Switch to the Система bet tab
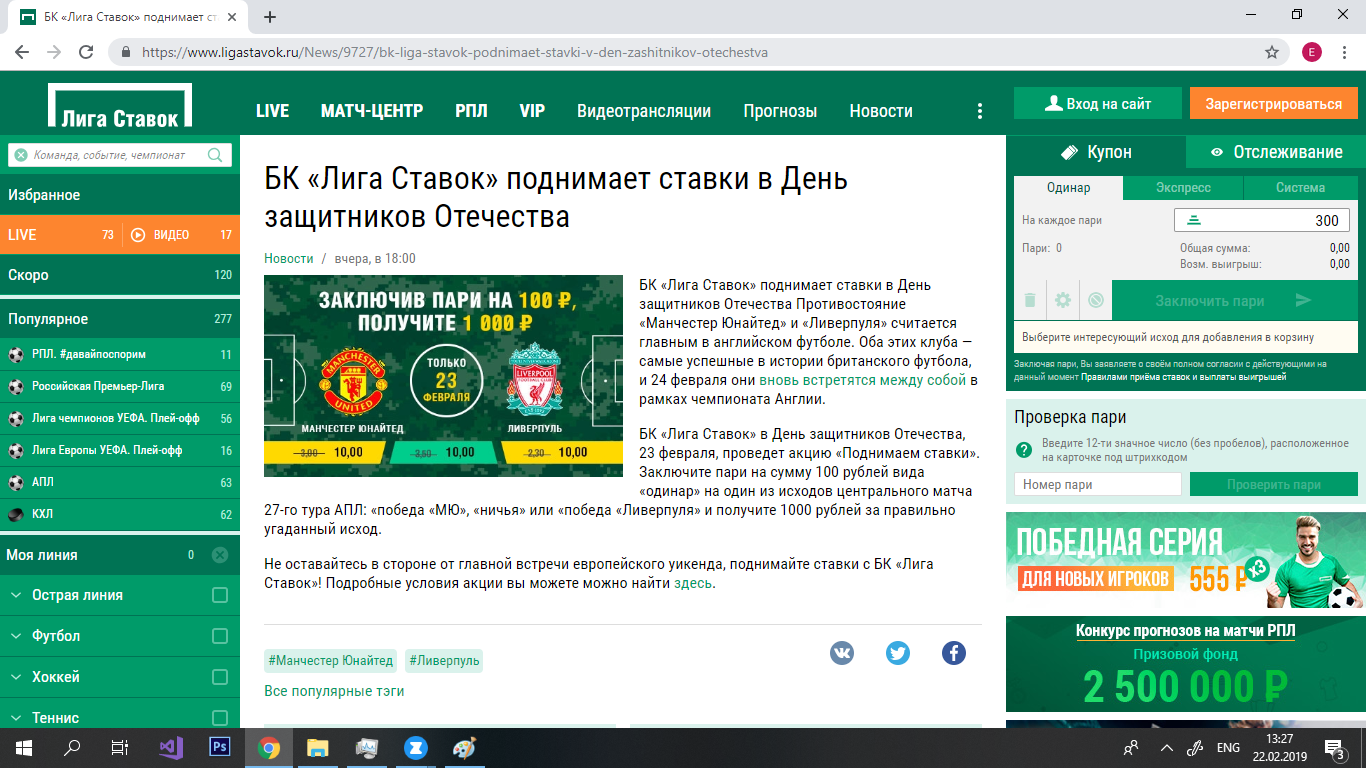 [x=1300, y=188]
